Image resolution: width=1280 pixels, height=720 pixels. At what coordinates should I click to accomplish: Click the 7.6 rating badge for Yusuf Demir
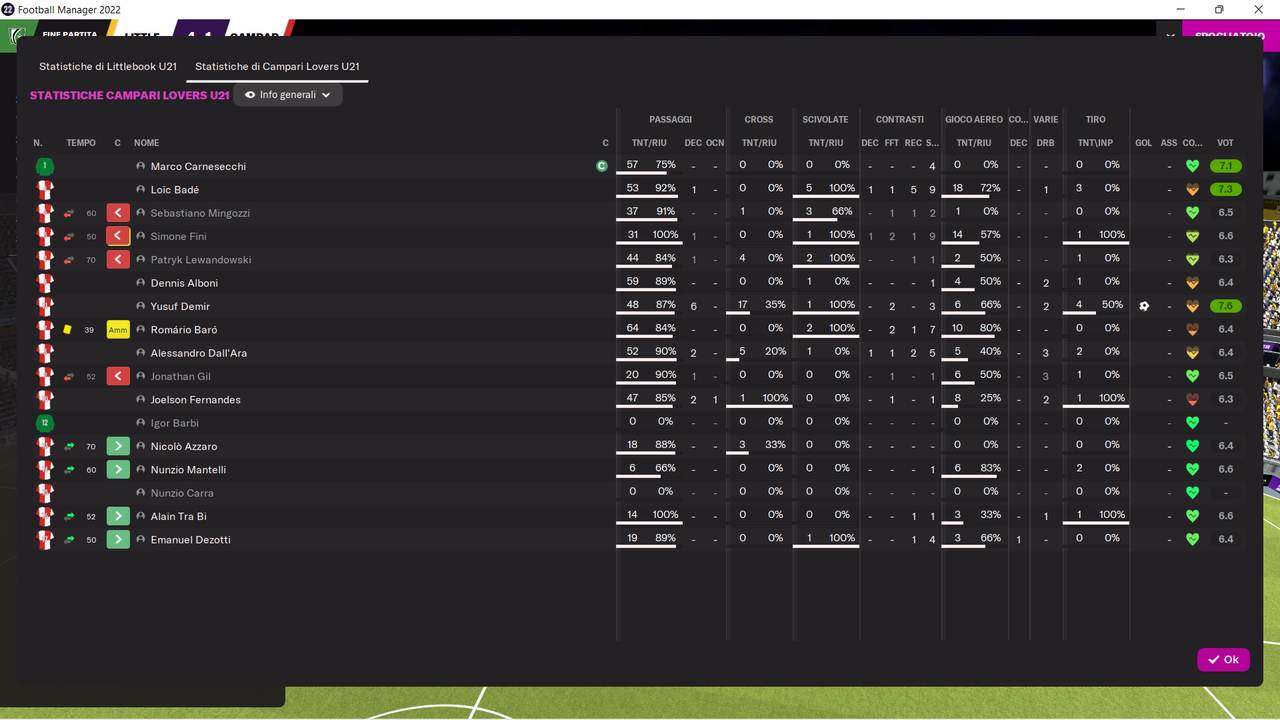click(1226, 306)
